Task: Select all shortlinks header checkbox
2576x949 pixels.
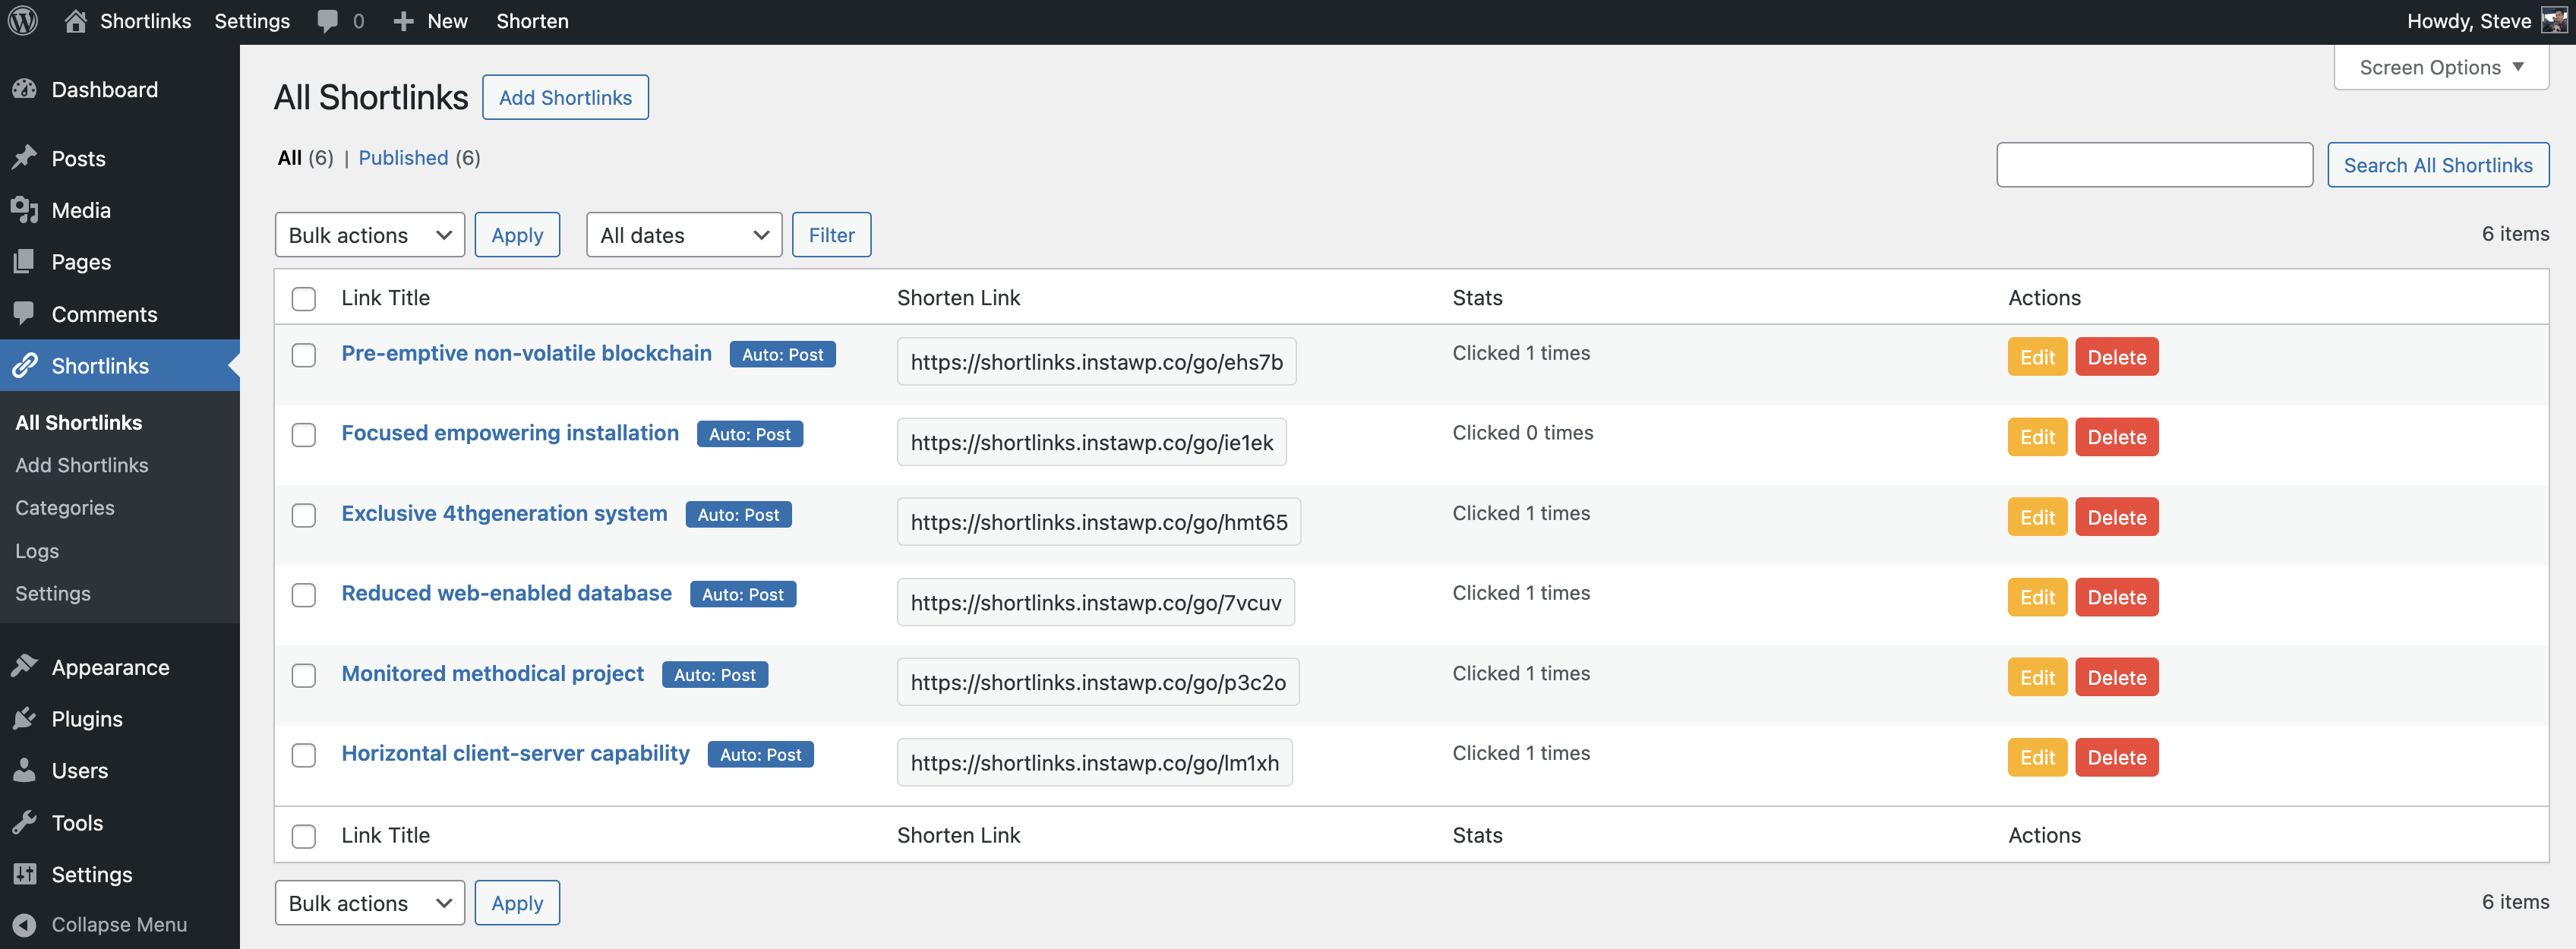Action: (303, 298)
